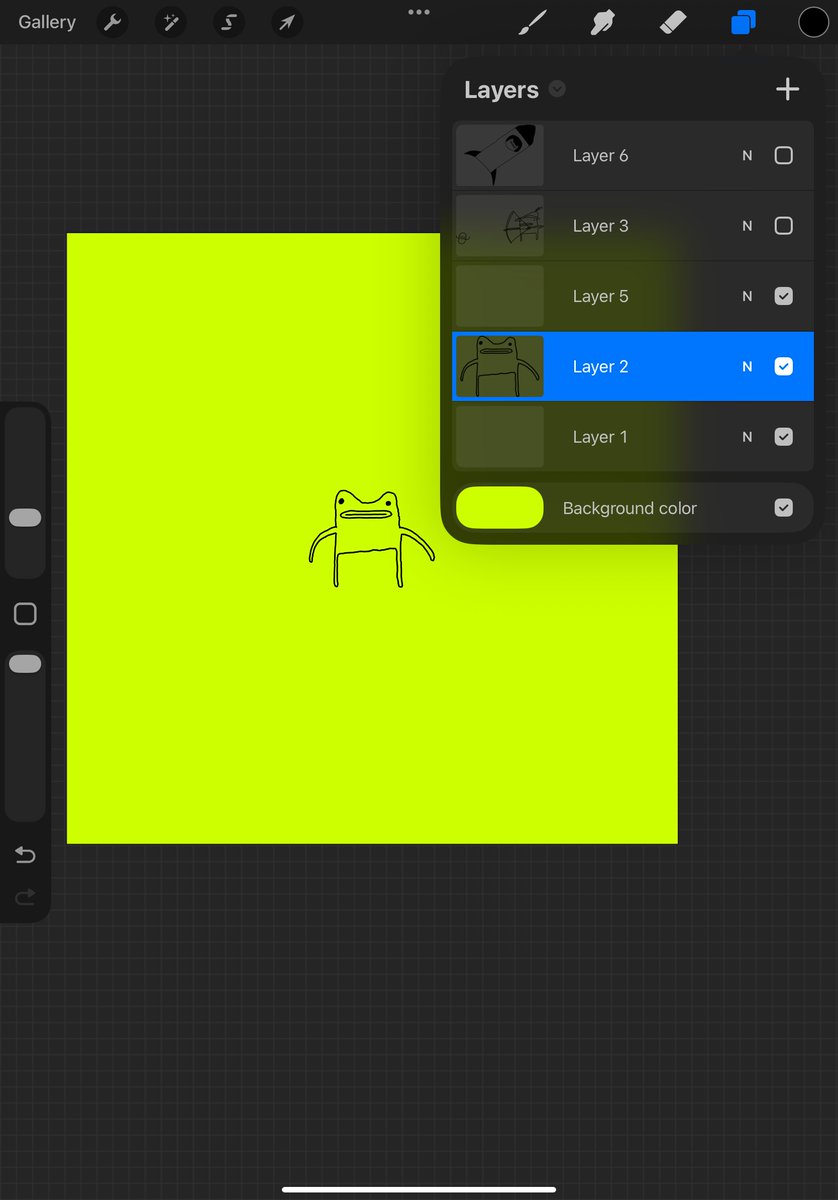Select the Smudge tool
The image size is (838, 1200).
[603, 22]
